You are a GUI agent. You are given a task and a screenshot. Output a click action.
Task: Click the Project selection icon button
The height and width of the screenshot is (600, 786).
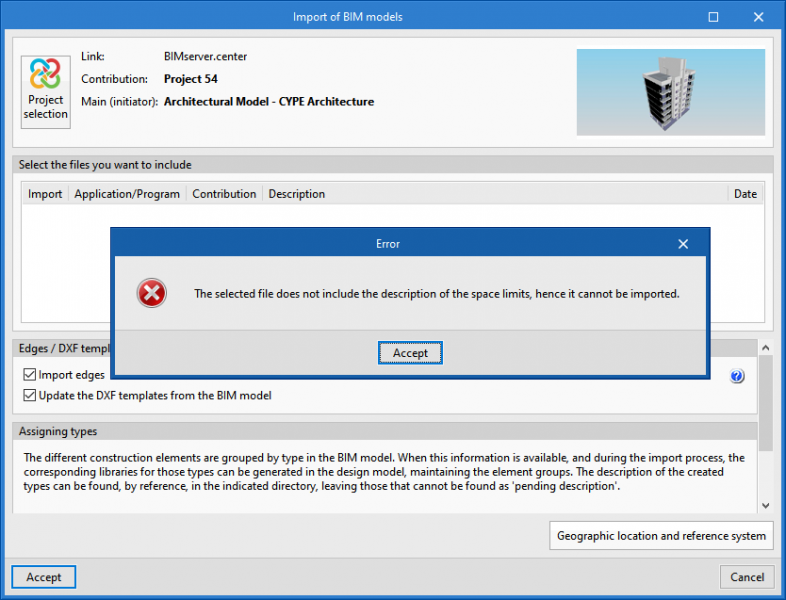pyautogui.click(x=46, y=92)
